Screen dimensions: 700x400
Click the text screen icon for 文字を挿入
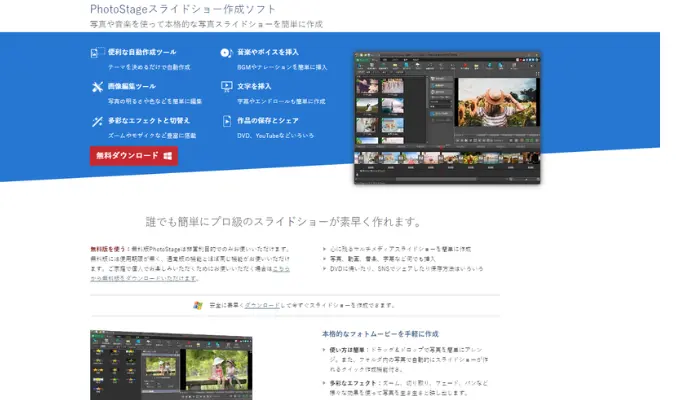226,87
